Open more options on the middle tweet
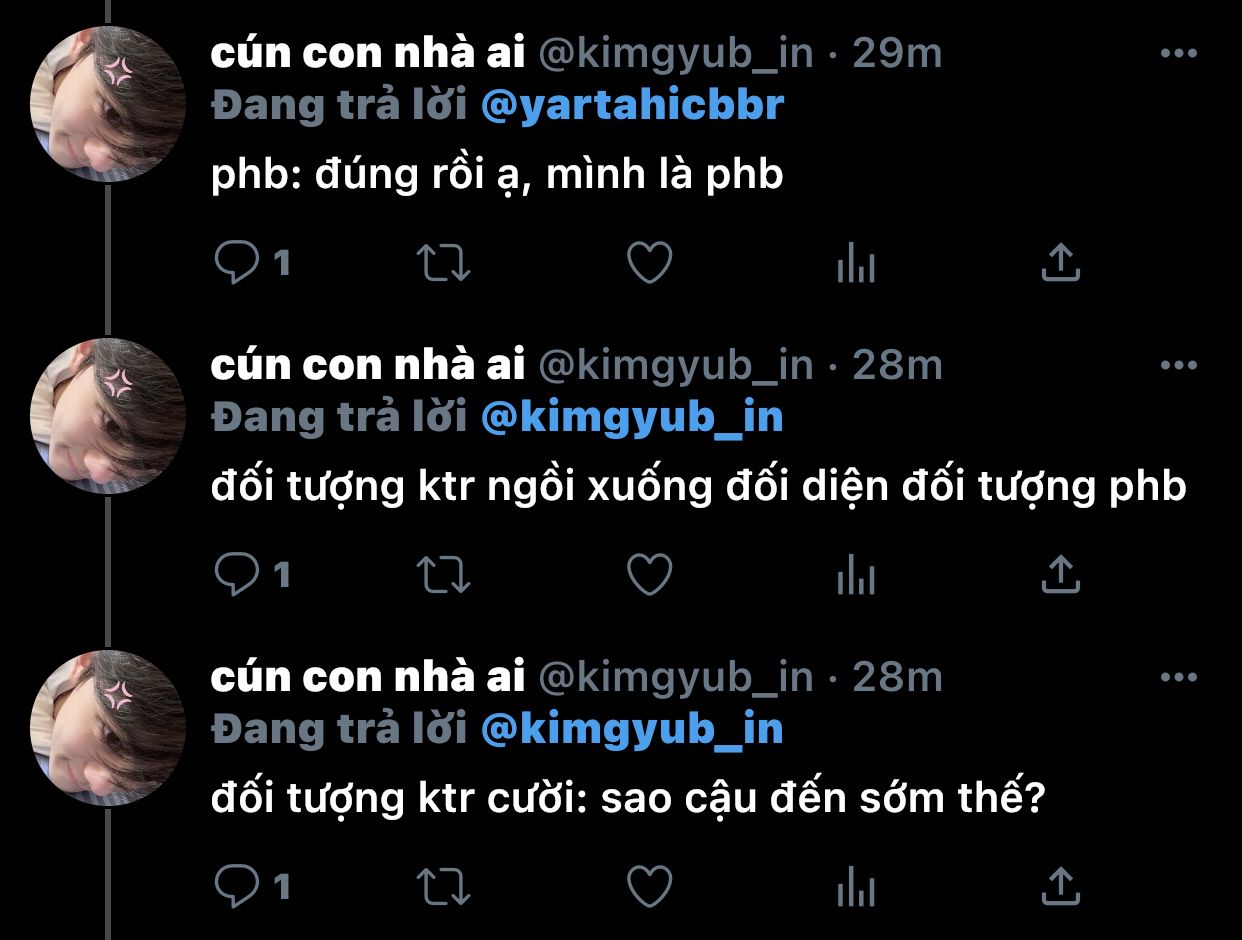Screen dimensions: 1242x940 point(1178,365)
